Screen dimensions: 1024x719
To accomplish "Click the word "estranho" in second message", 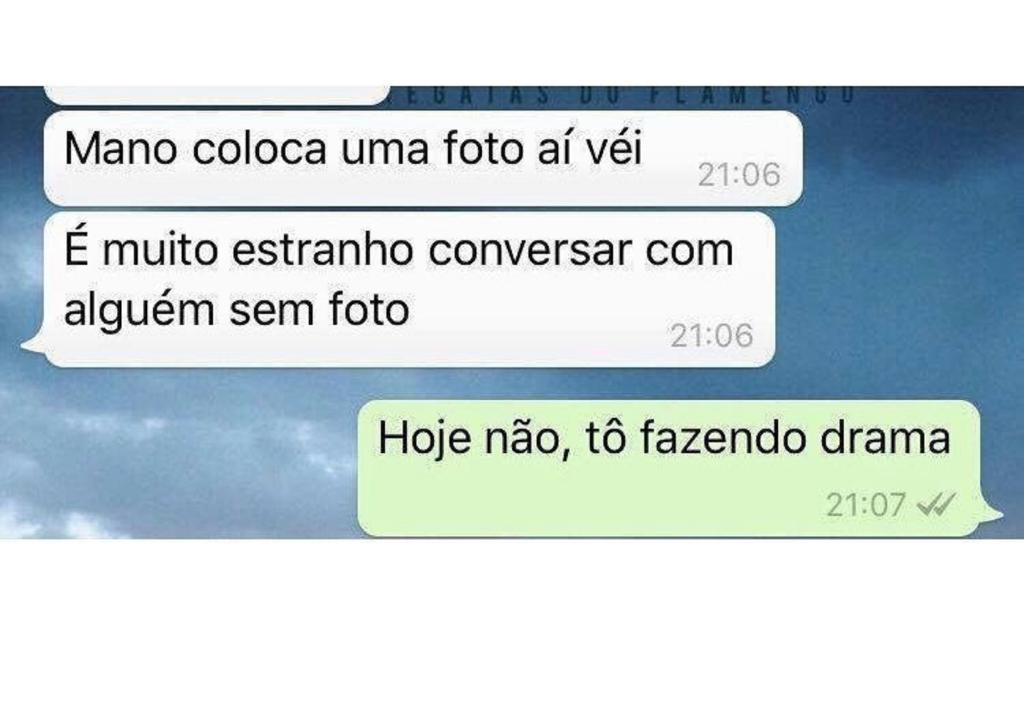I will click(323, 249).
